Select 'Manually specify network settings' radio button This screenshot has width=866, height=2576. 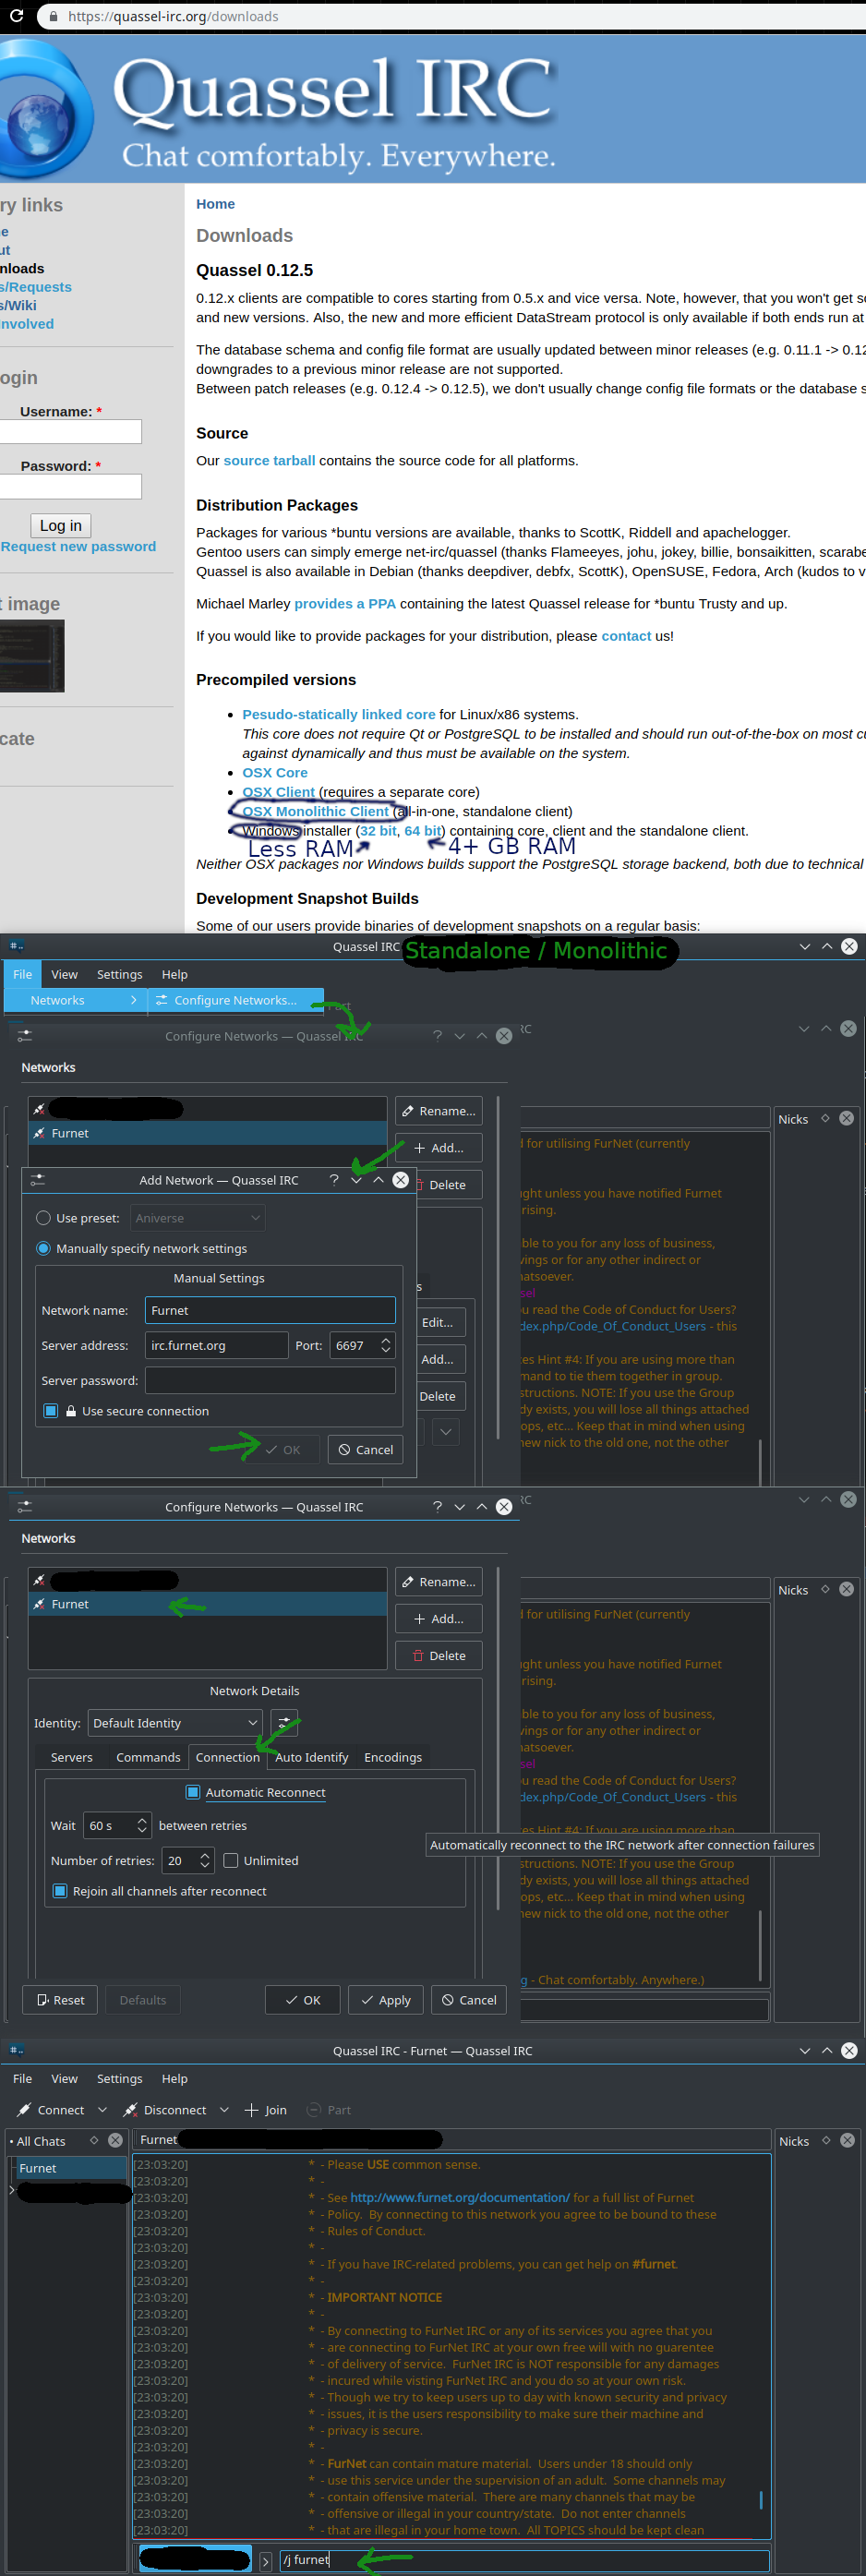pyautogui.click(x=43, y=1248)
